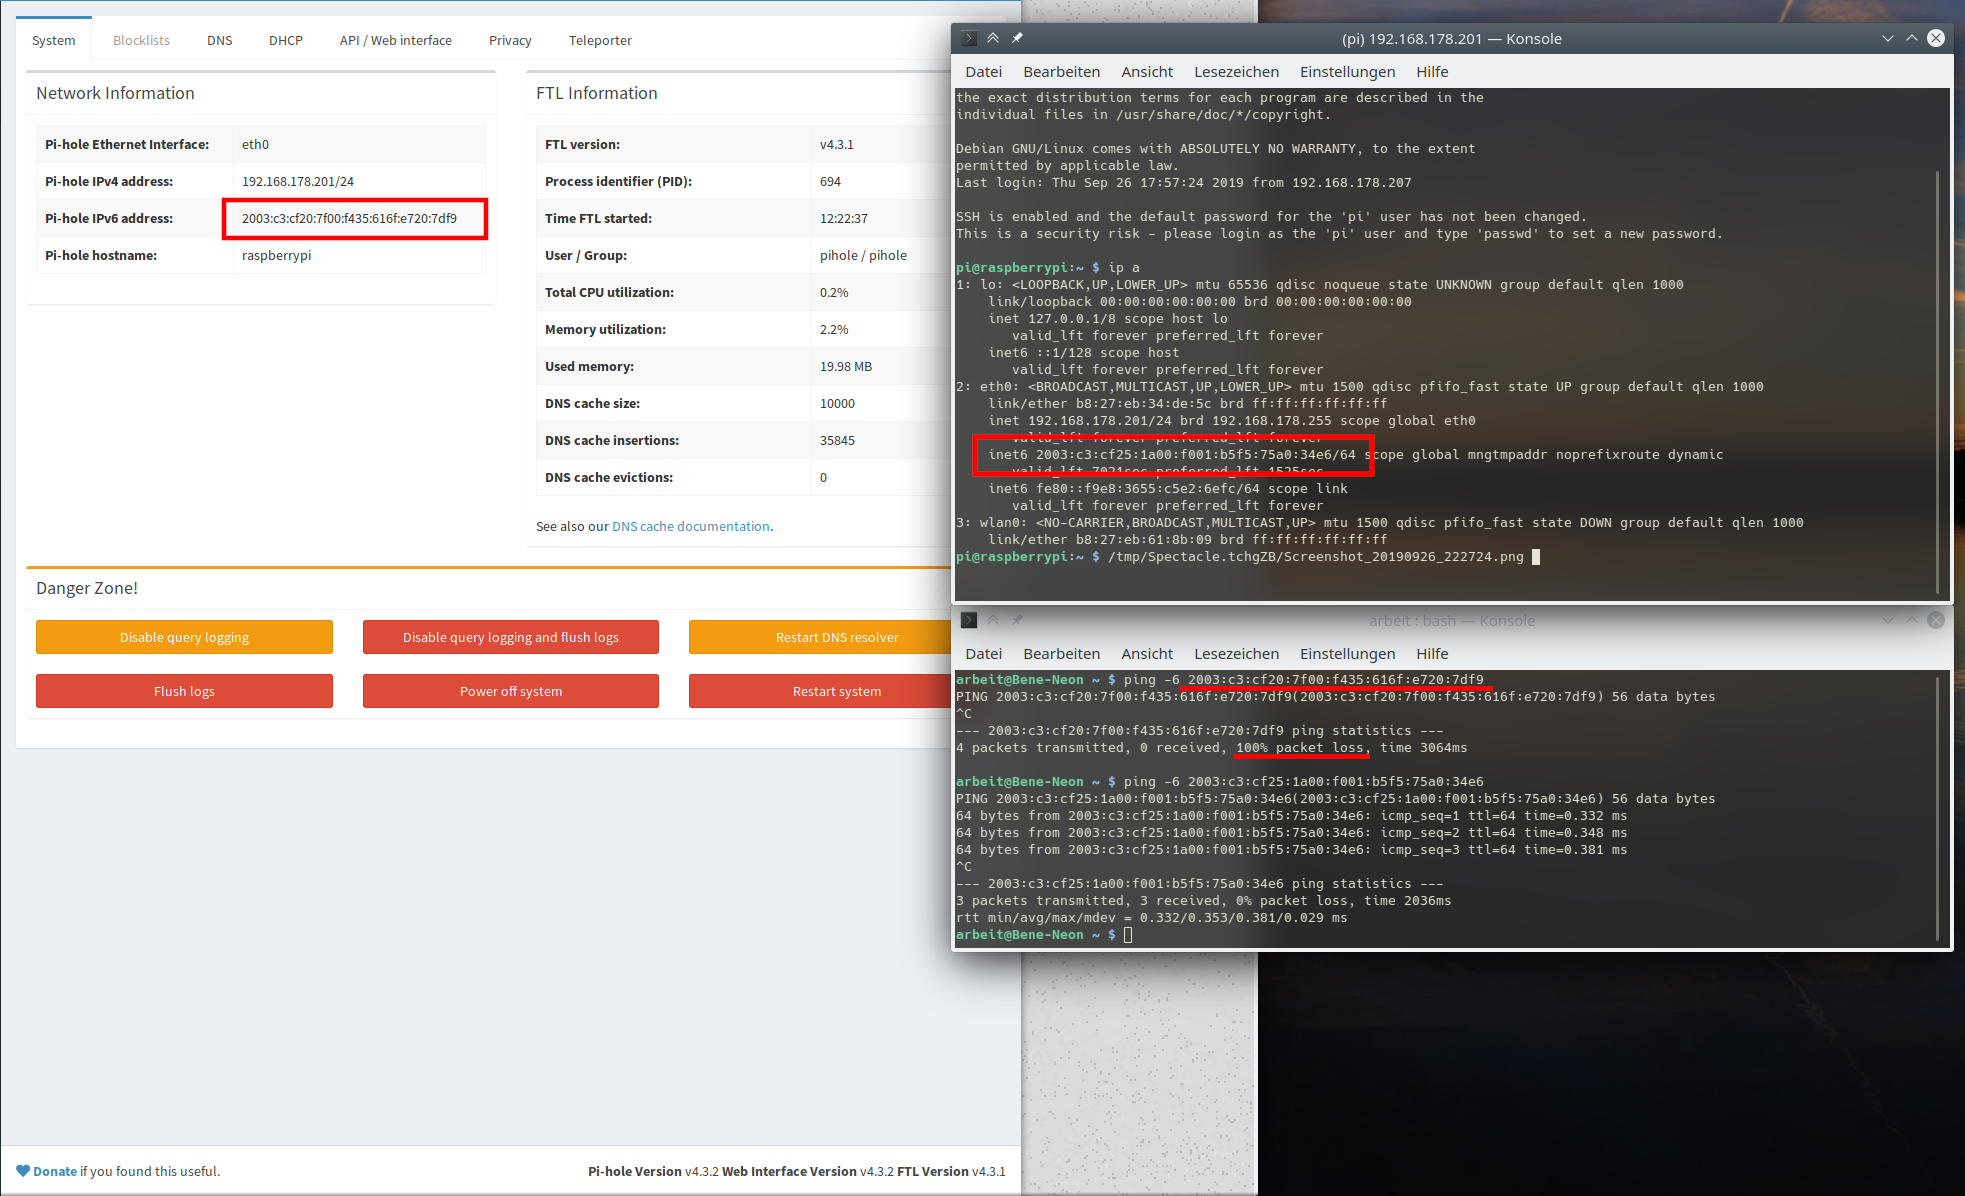
Task: Open the Datei menu in pi Konsole
Action: click(x=983, y=71)
